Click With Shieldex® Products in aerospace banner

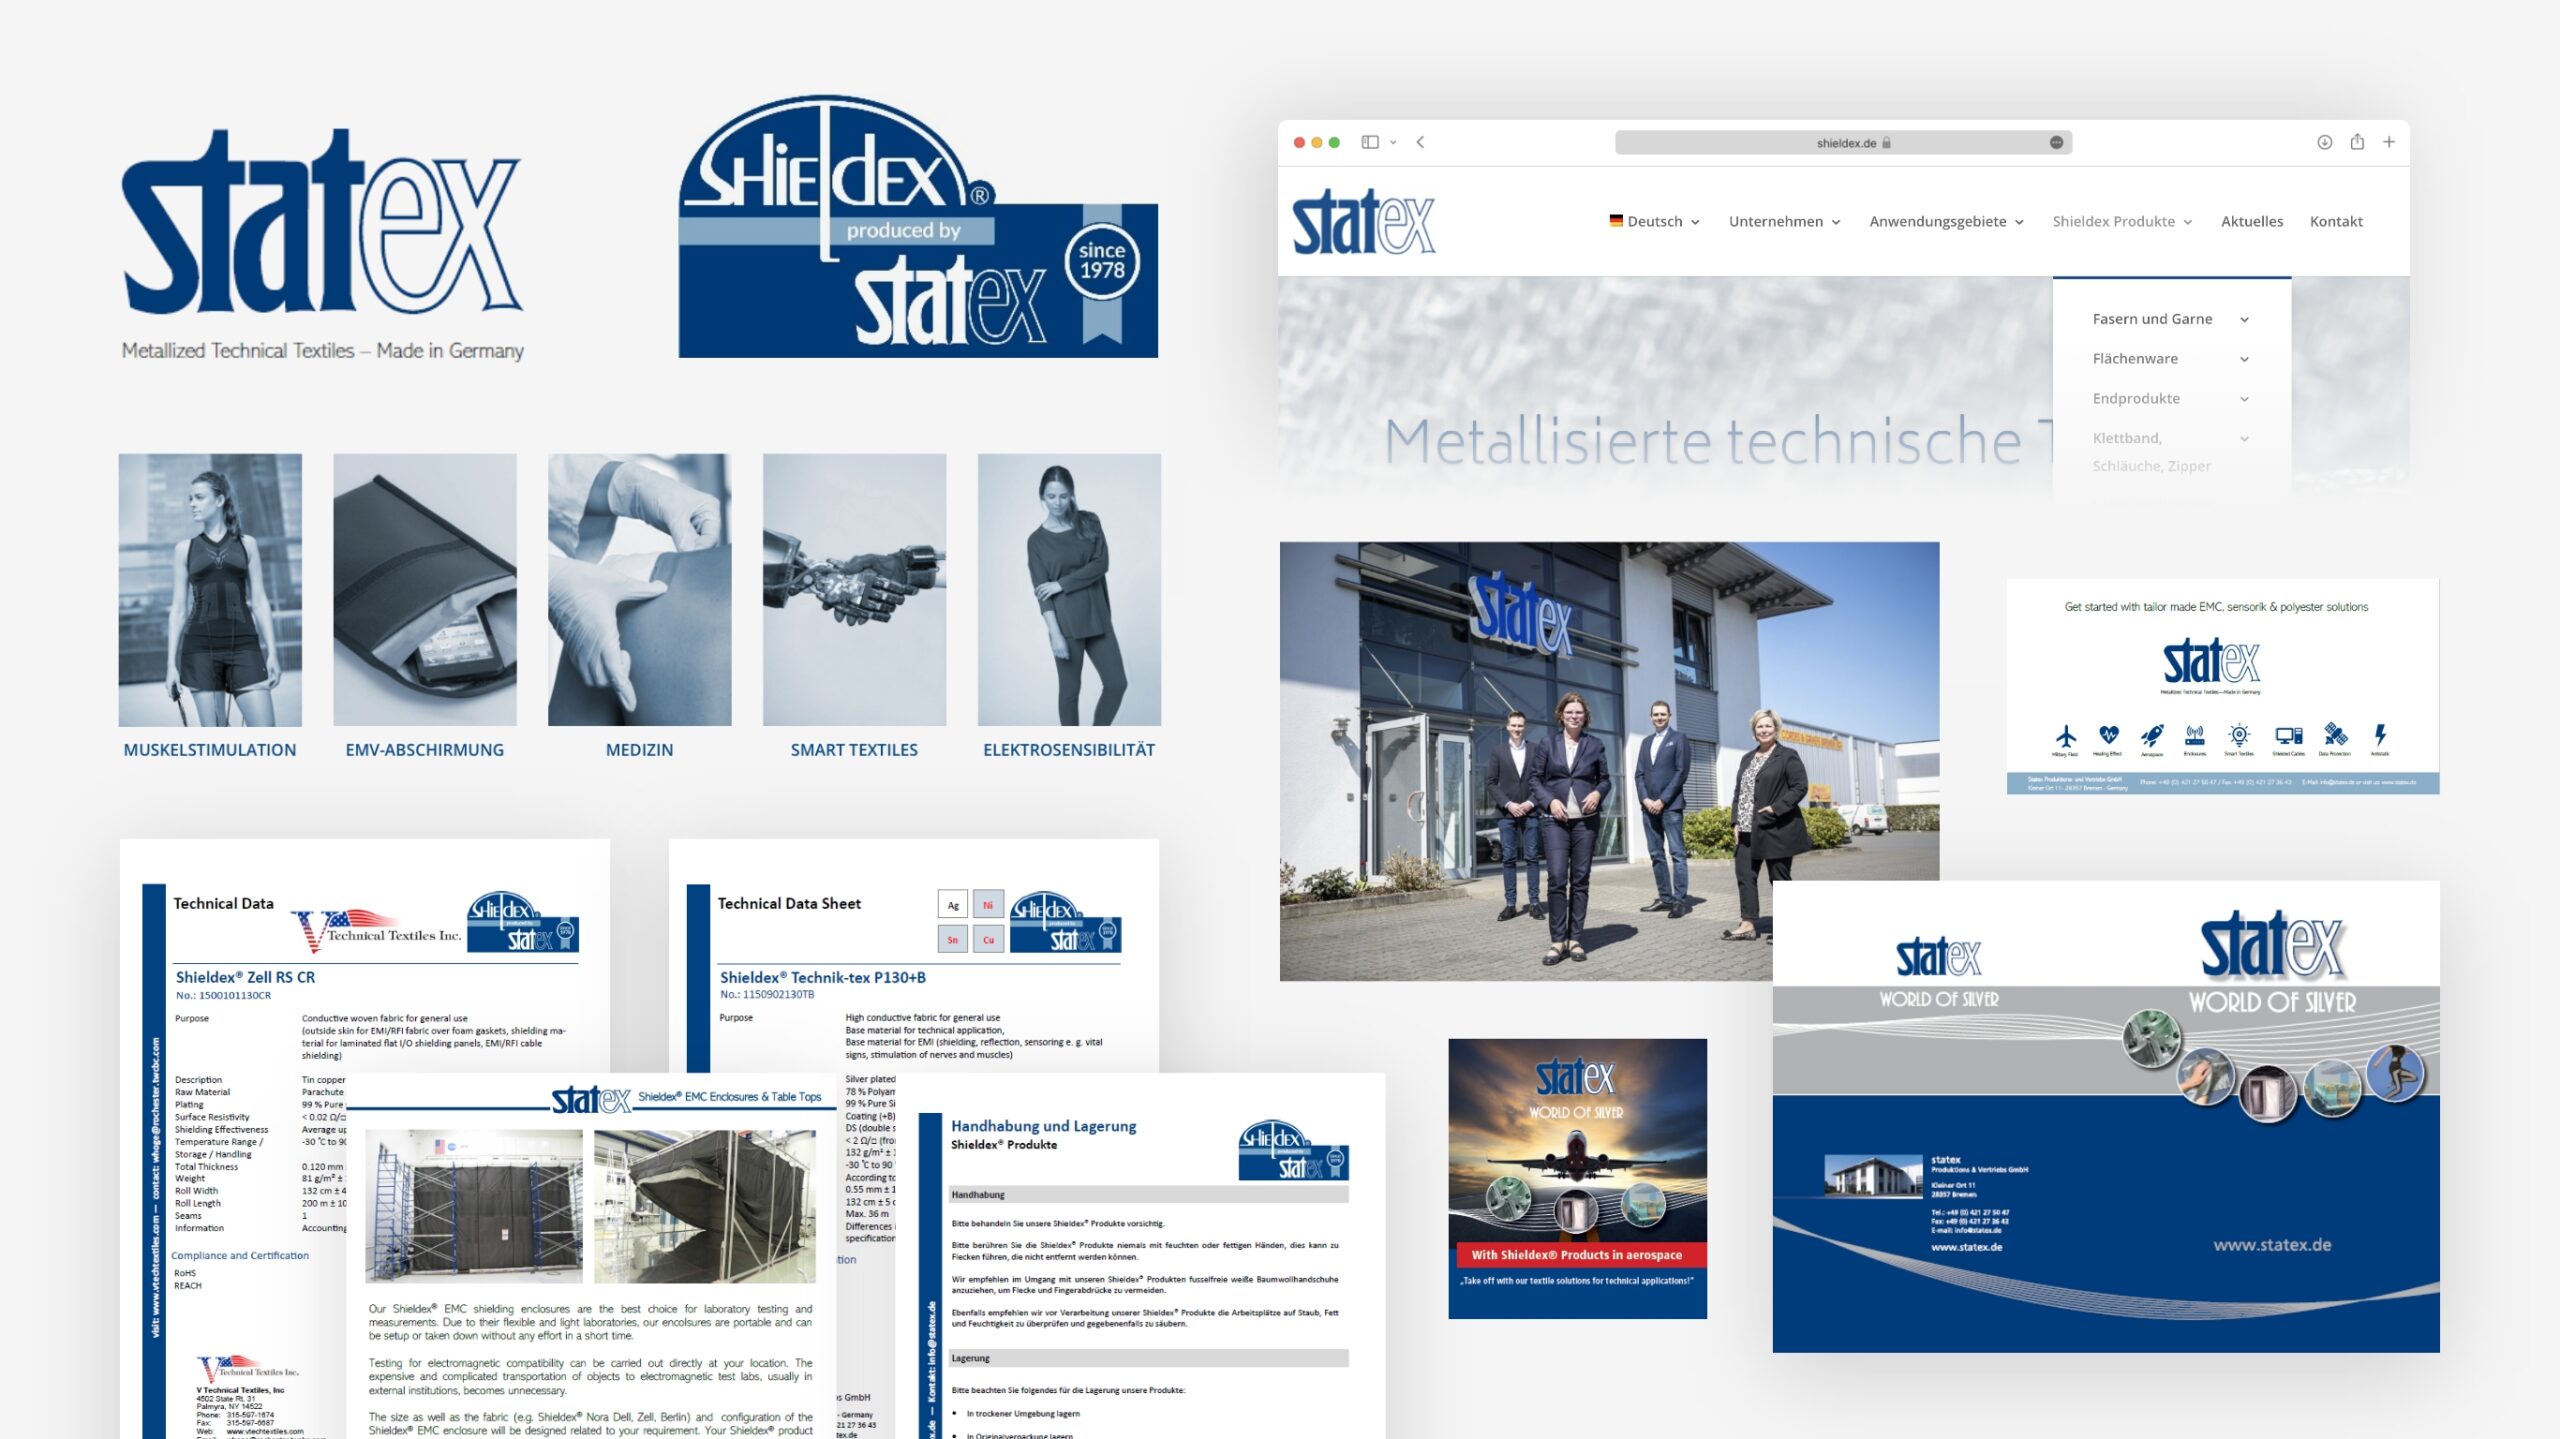(x=1576, y=1254)
